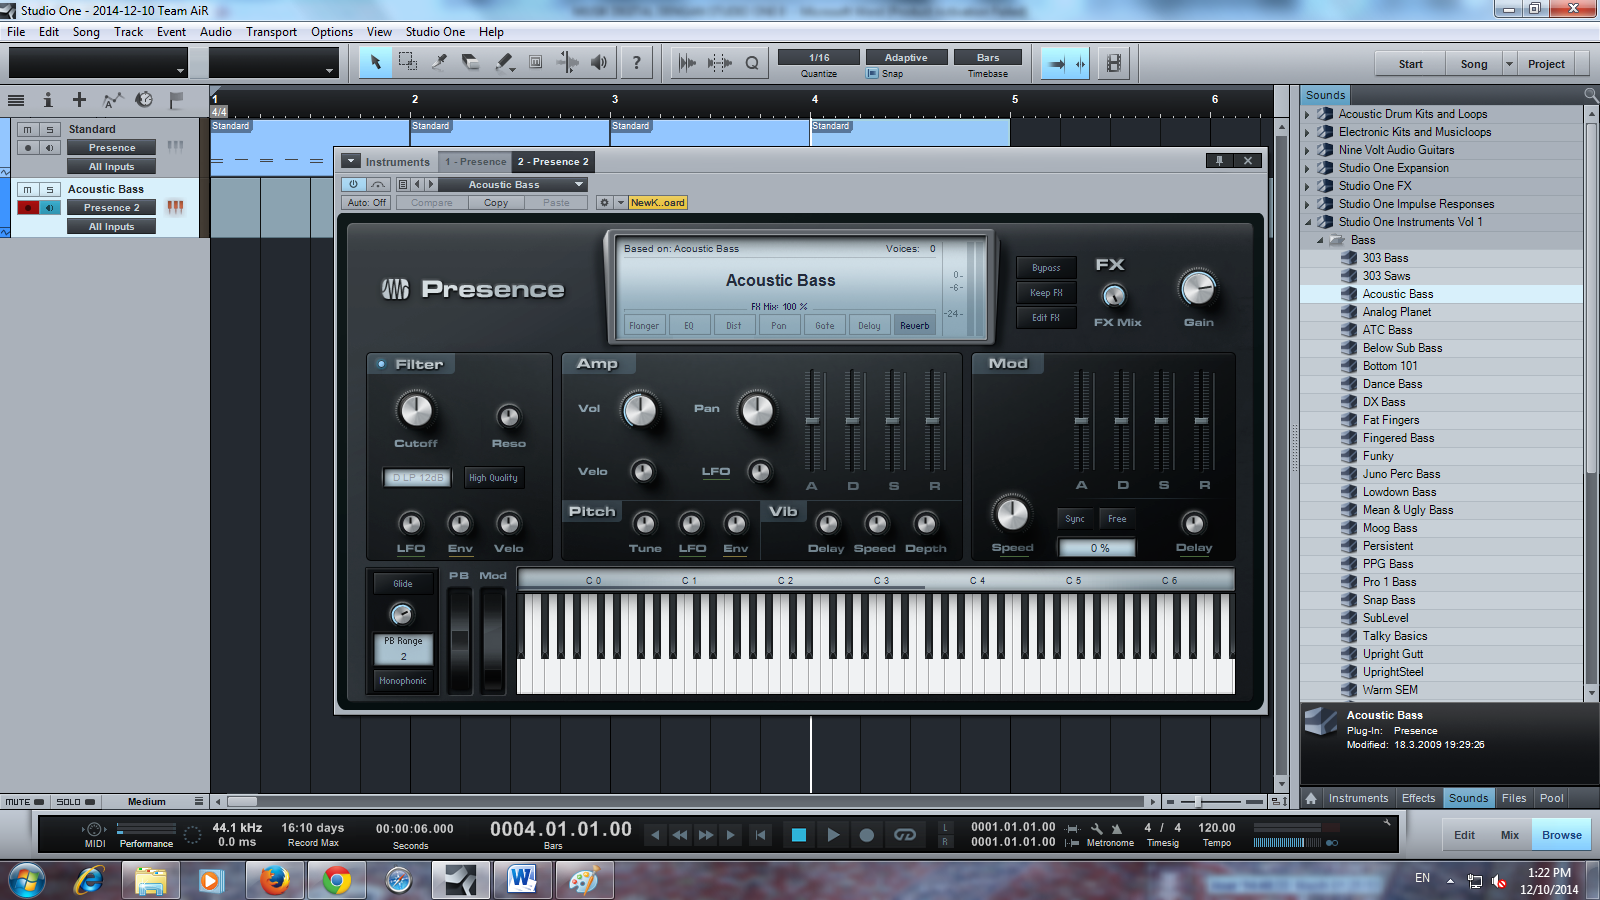Toggle the Loop button in transport
This screenshot has width=1600, height=900.
pyautogui.click(x=905, y=835)
